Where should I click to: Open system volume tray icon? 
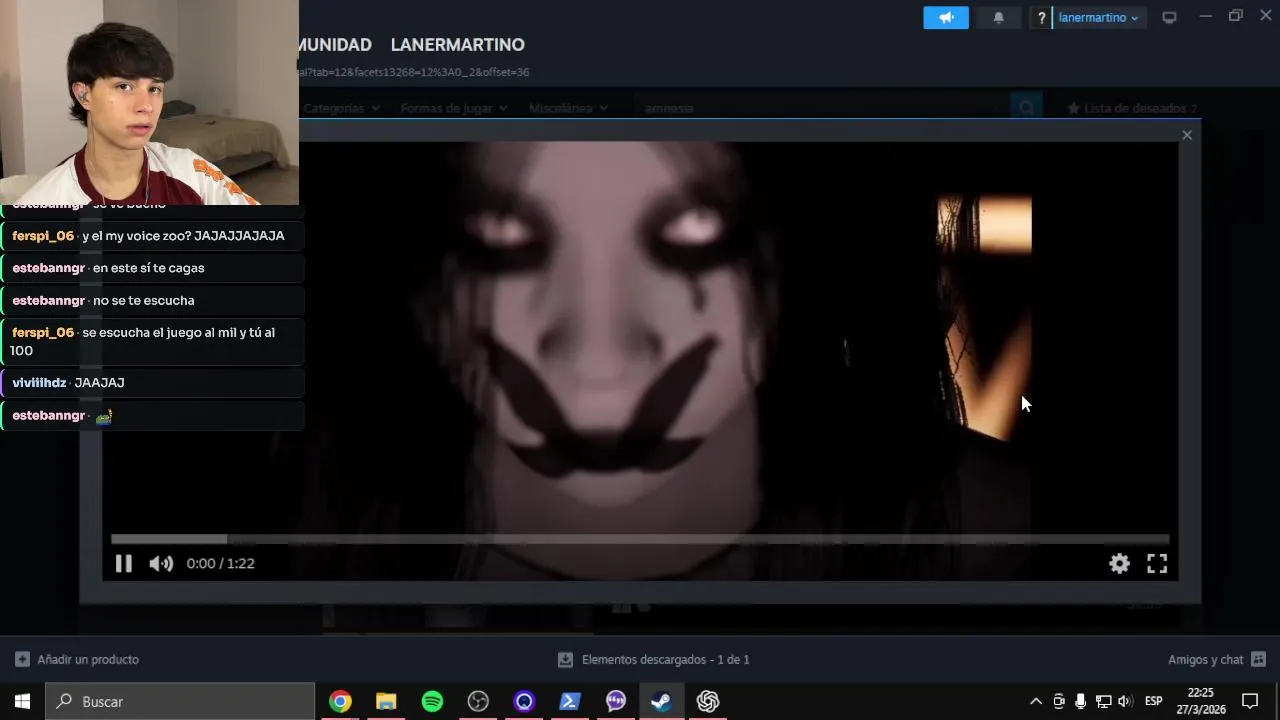pyautogui.click(x=1125, y=701)
